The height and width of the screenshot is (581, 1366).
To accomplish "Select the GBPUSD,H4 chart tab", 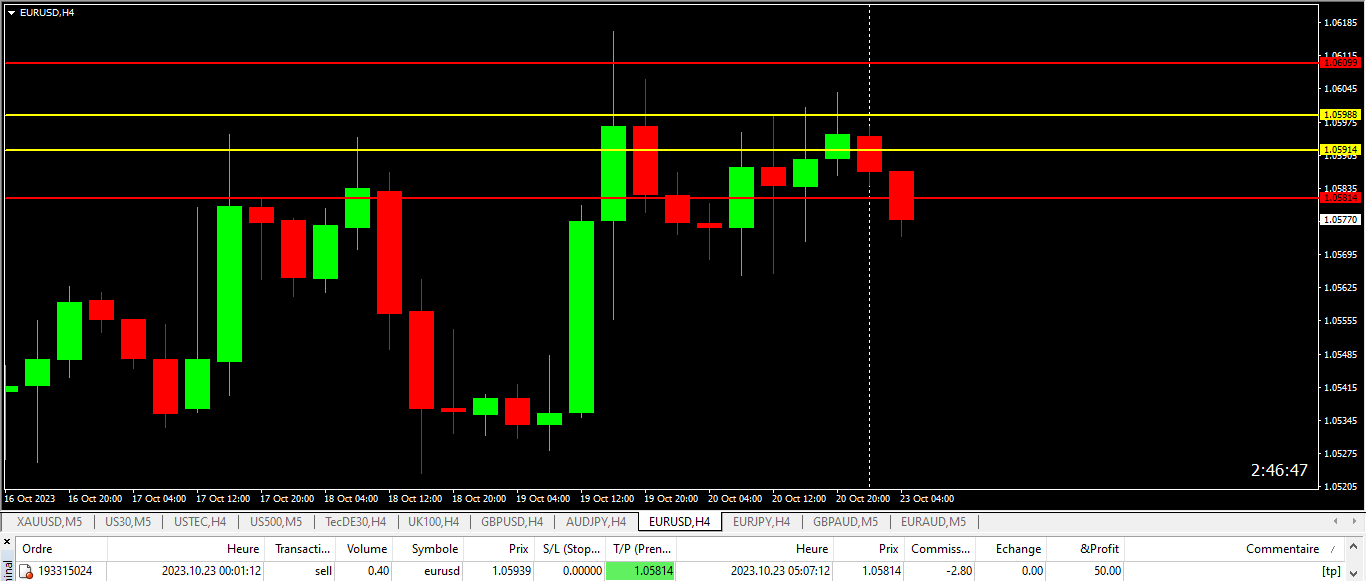I will [x=512, y=521].
